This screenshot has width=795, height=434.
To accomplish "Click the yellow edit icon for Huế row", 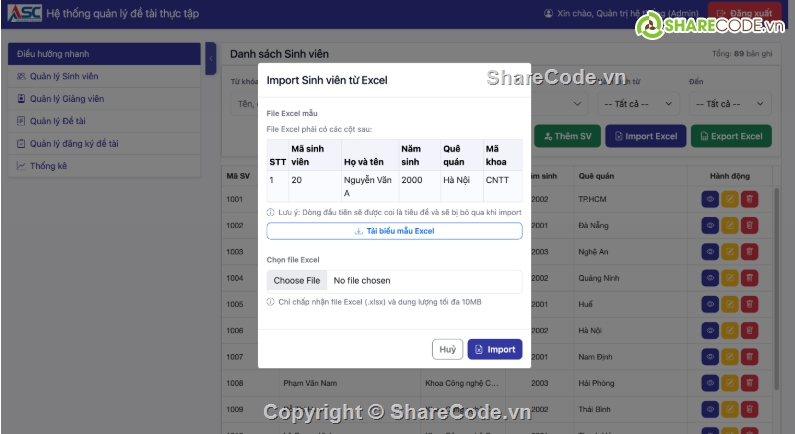I will (x=731, y=304).
